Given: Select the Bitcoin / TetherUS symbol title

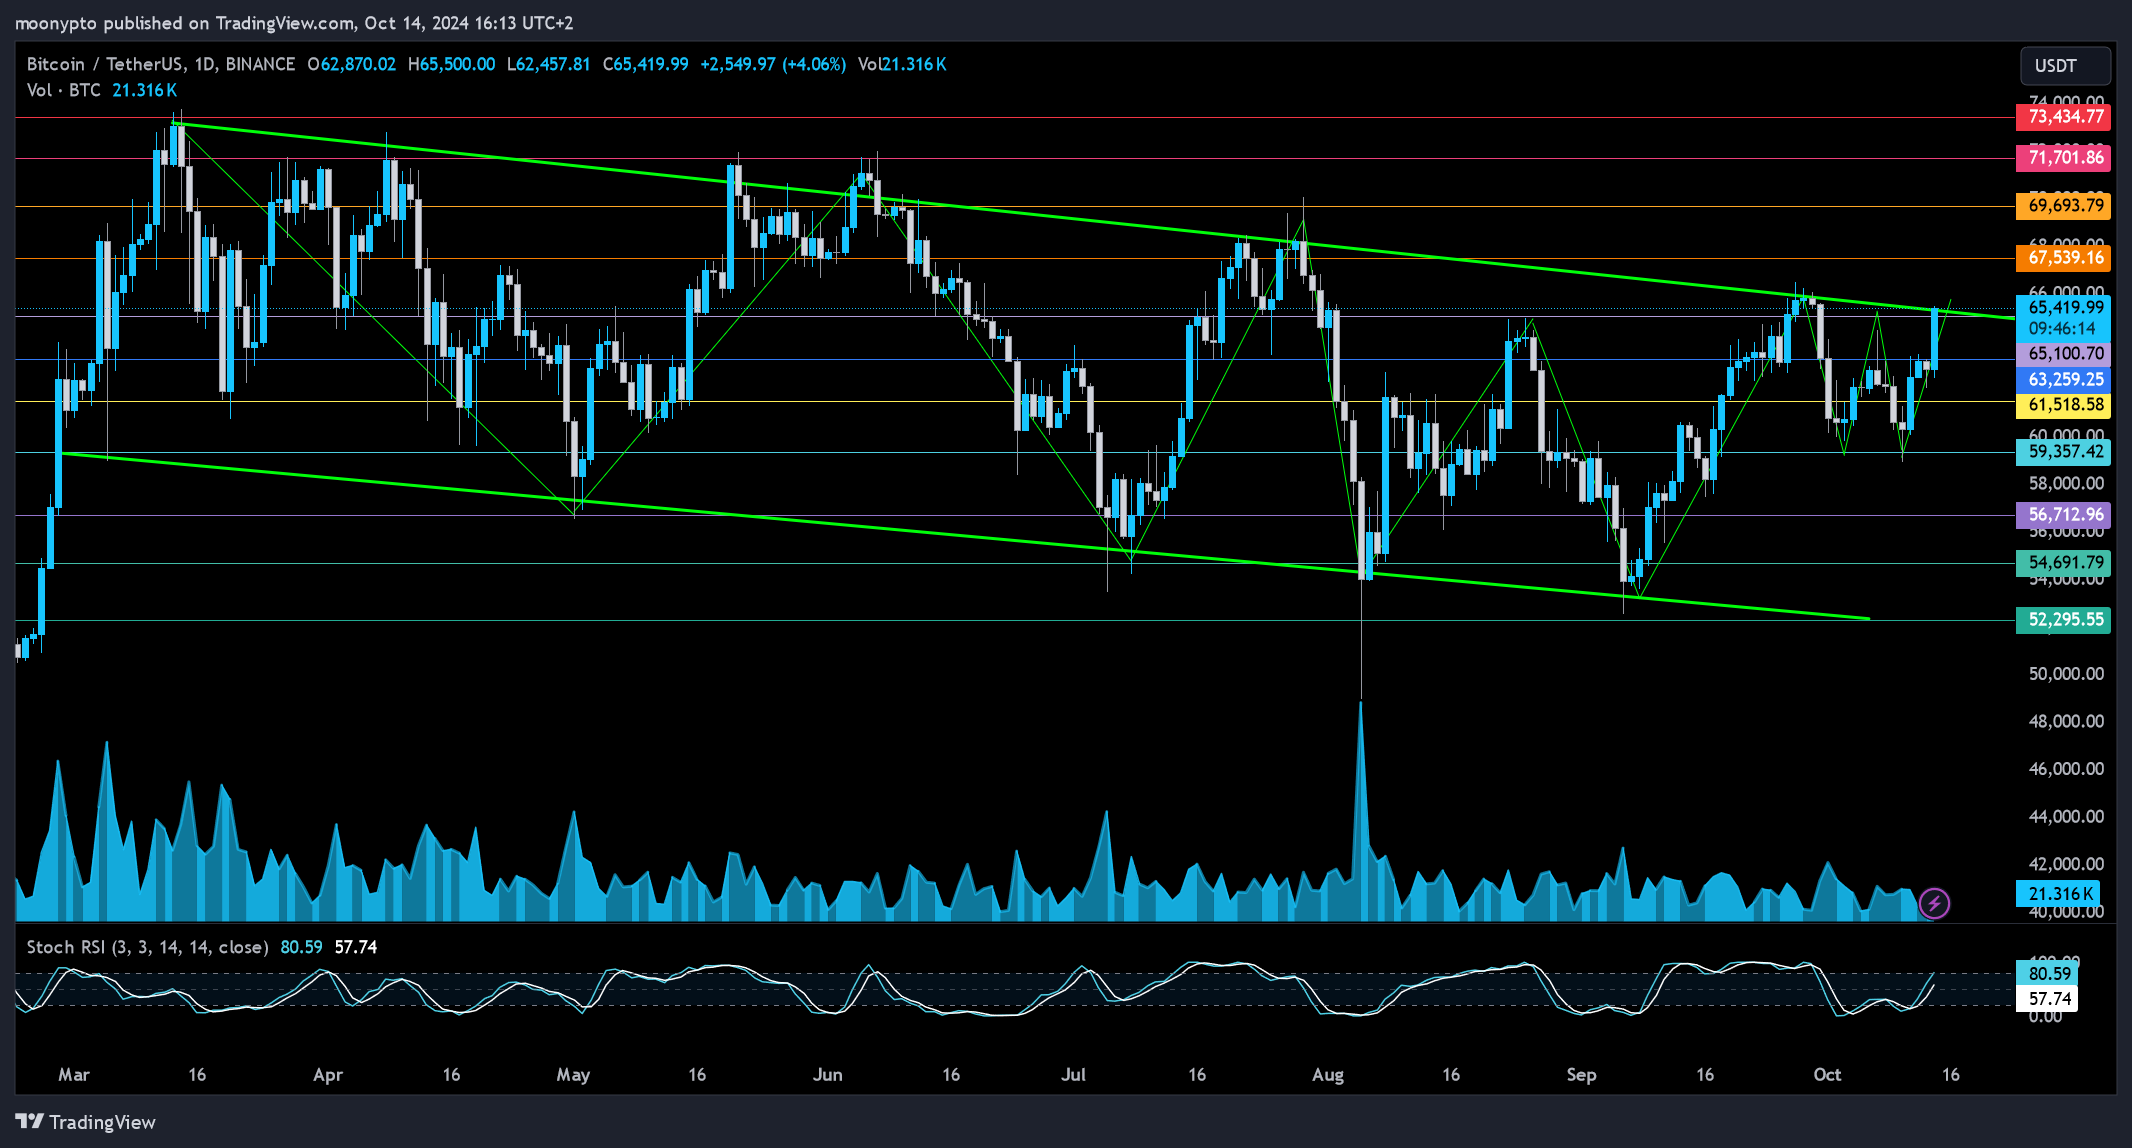Looking at the screenshot, I should [160, 64].
